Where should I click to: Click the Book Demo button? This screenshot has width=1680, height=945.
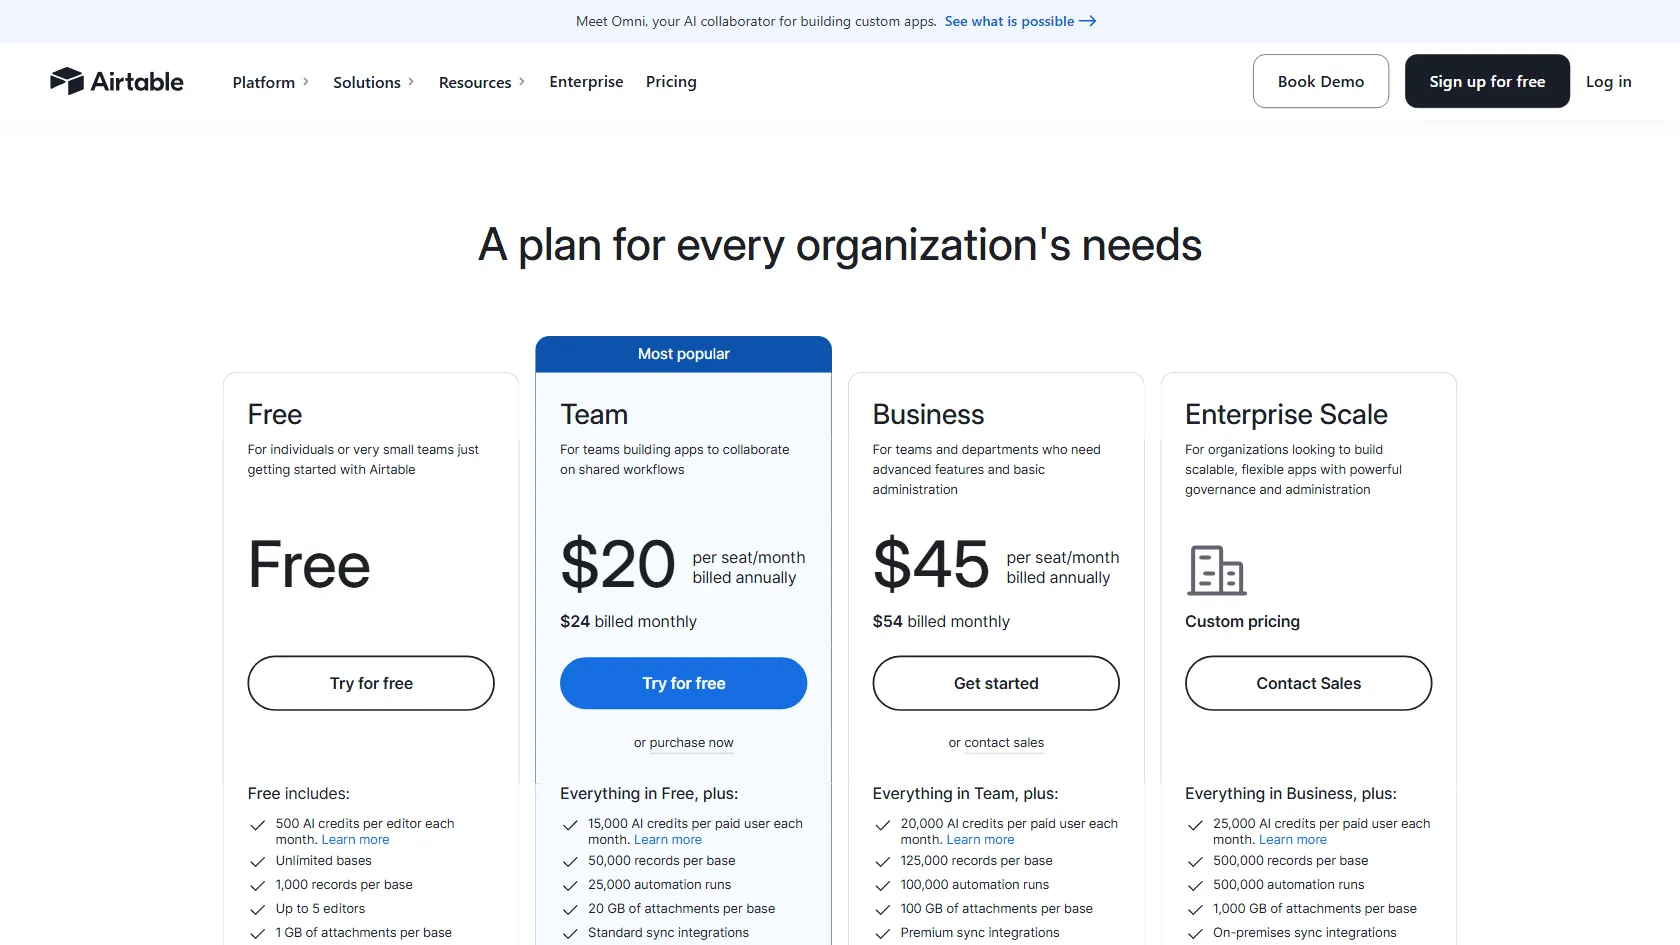point(1321,81)
